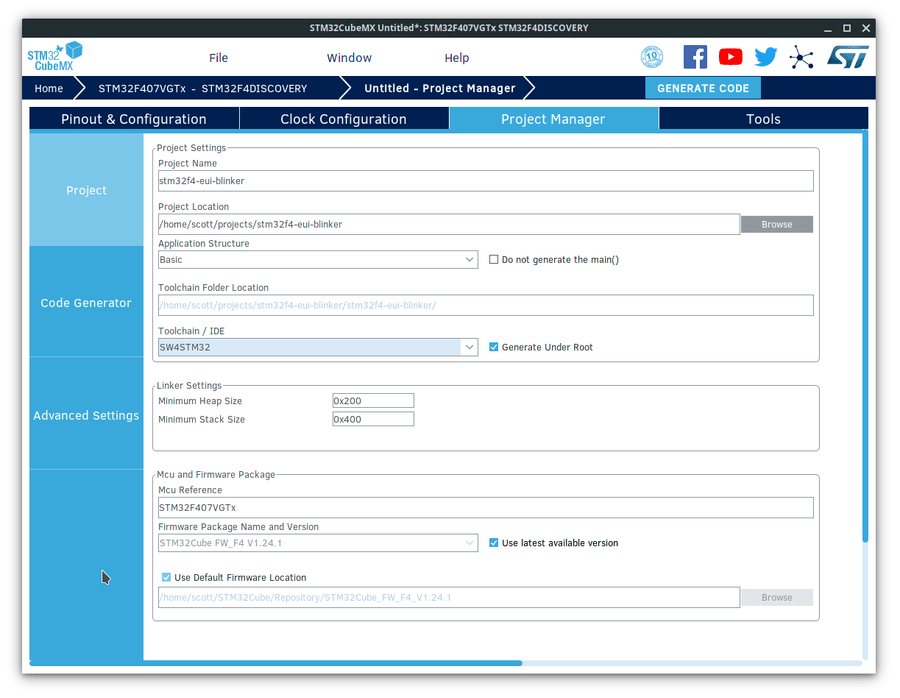Open STMicroelectronics Facebook page icon
Screen dimensions: 900x698
(695, 56)
